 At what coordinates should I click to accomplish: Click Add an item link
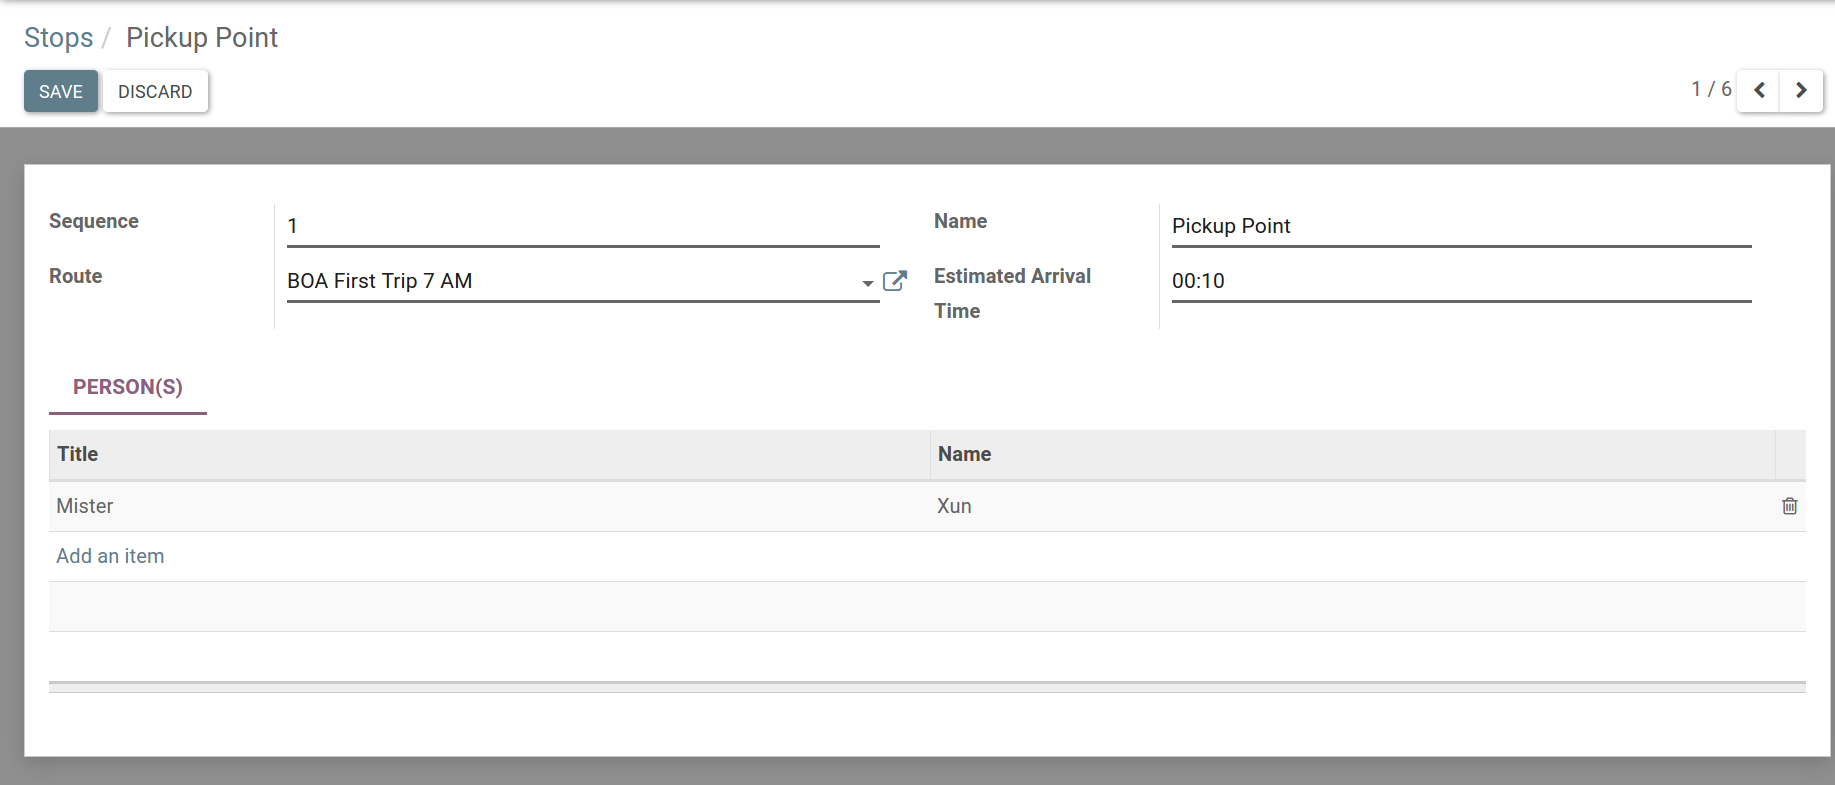click(110, 556)
